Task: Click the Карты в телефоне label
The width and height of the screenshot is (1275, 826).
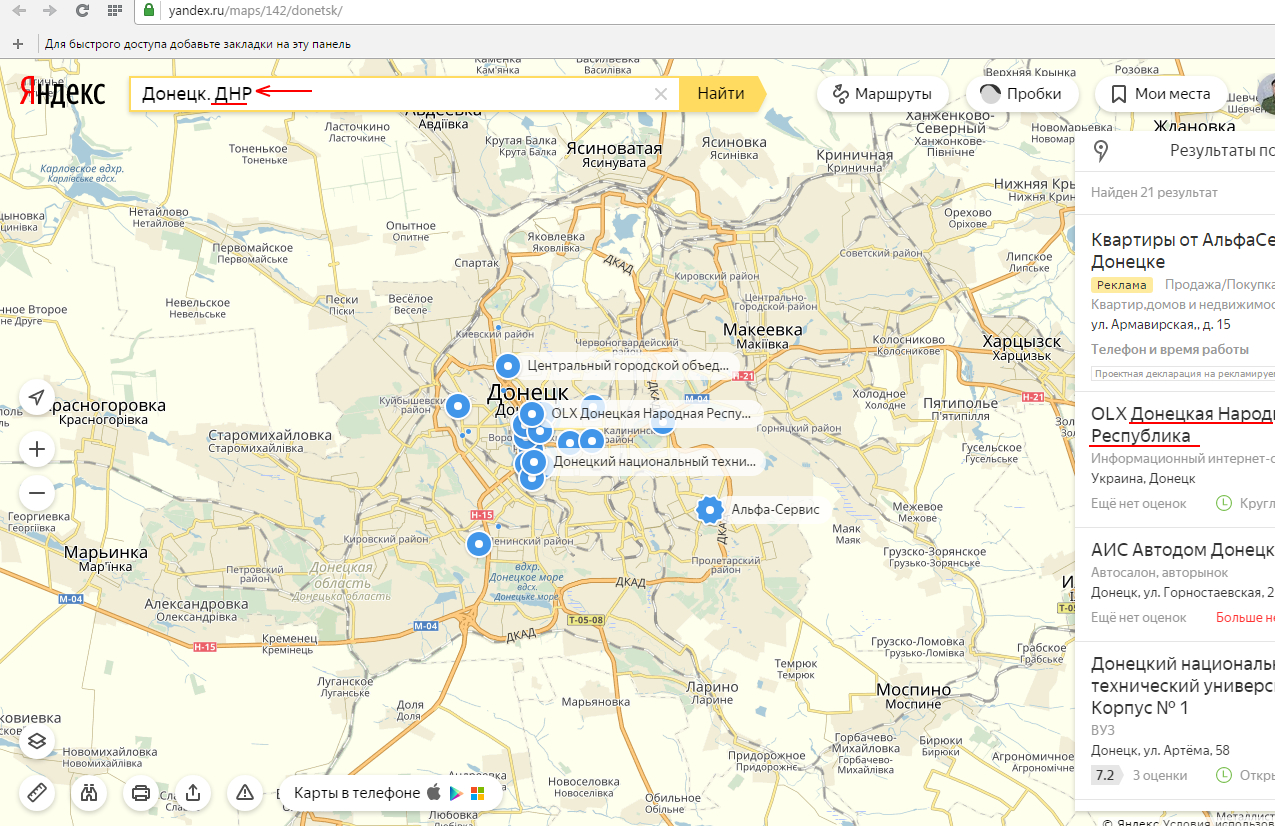Action: (x=357, y=793)
